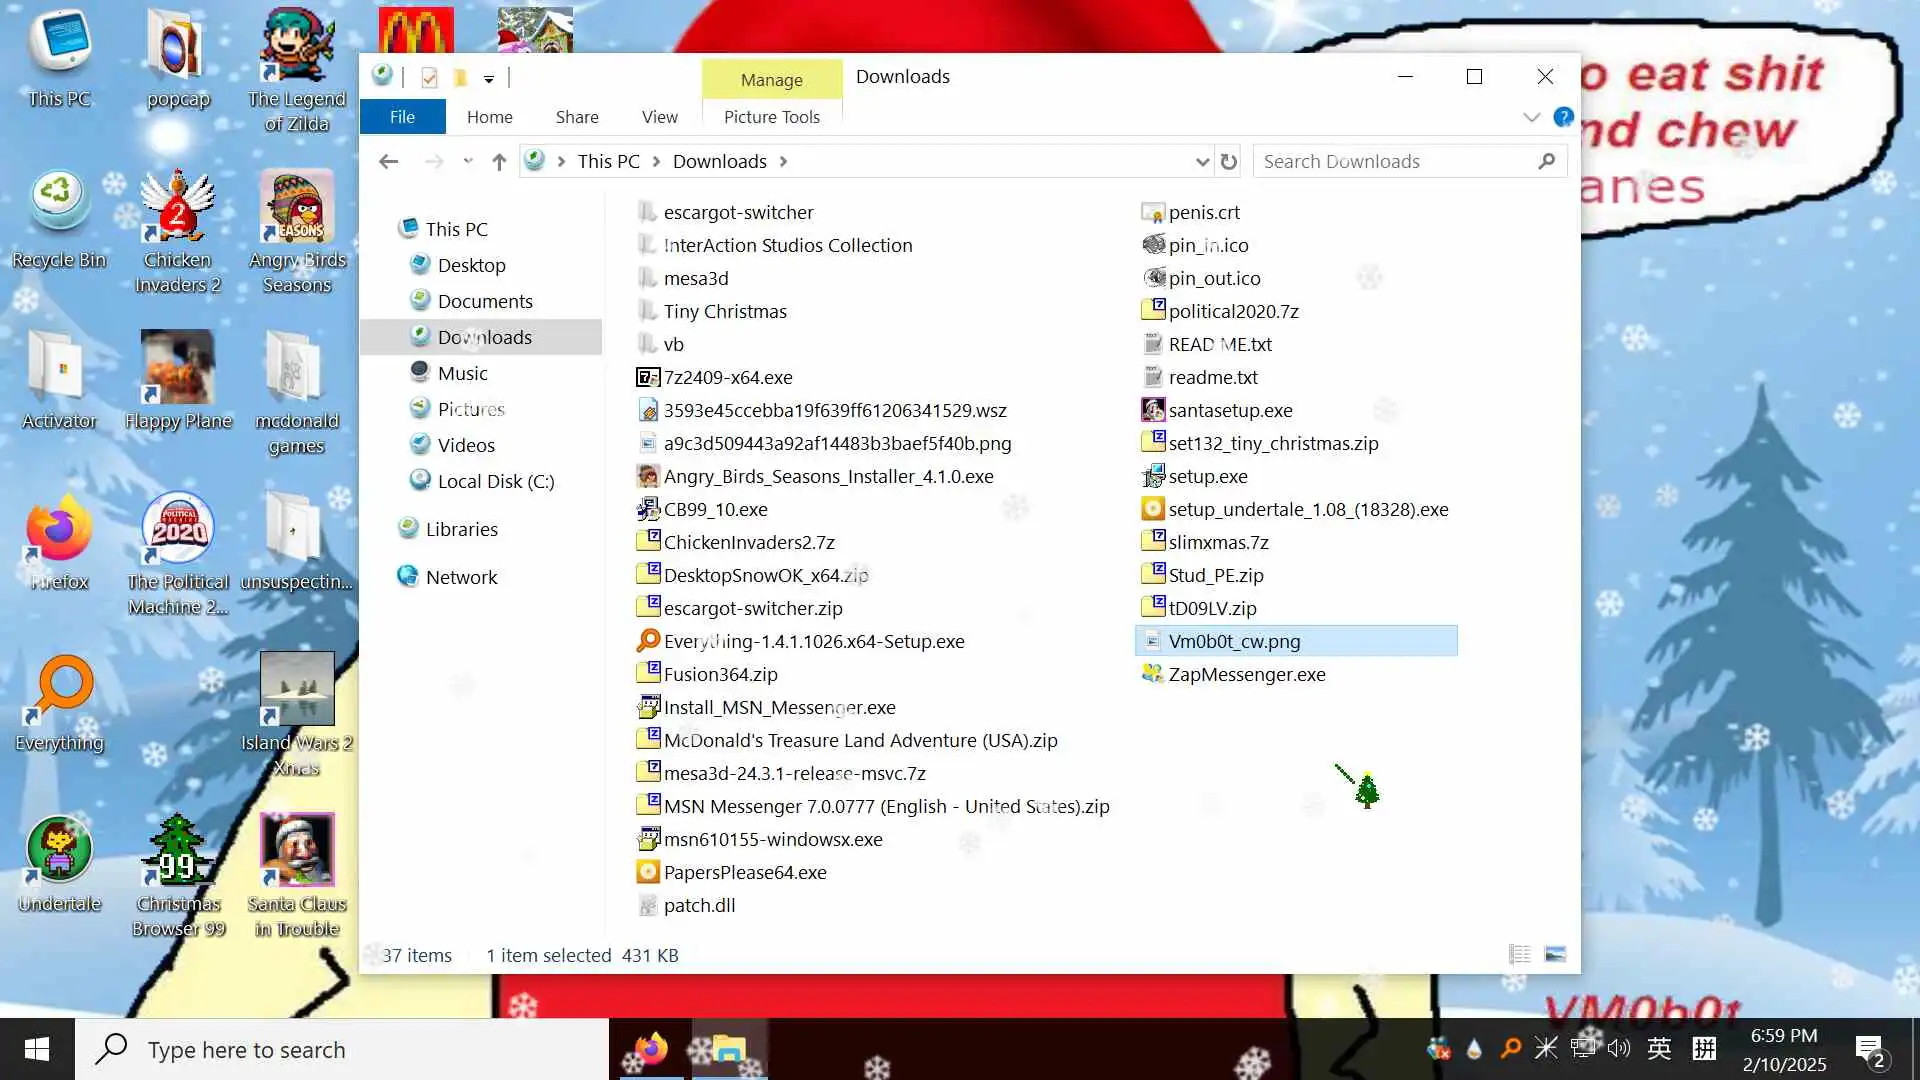Open the address bar history dropdown
The image size is (1920, 1080).
coord(1202,161)
